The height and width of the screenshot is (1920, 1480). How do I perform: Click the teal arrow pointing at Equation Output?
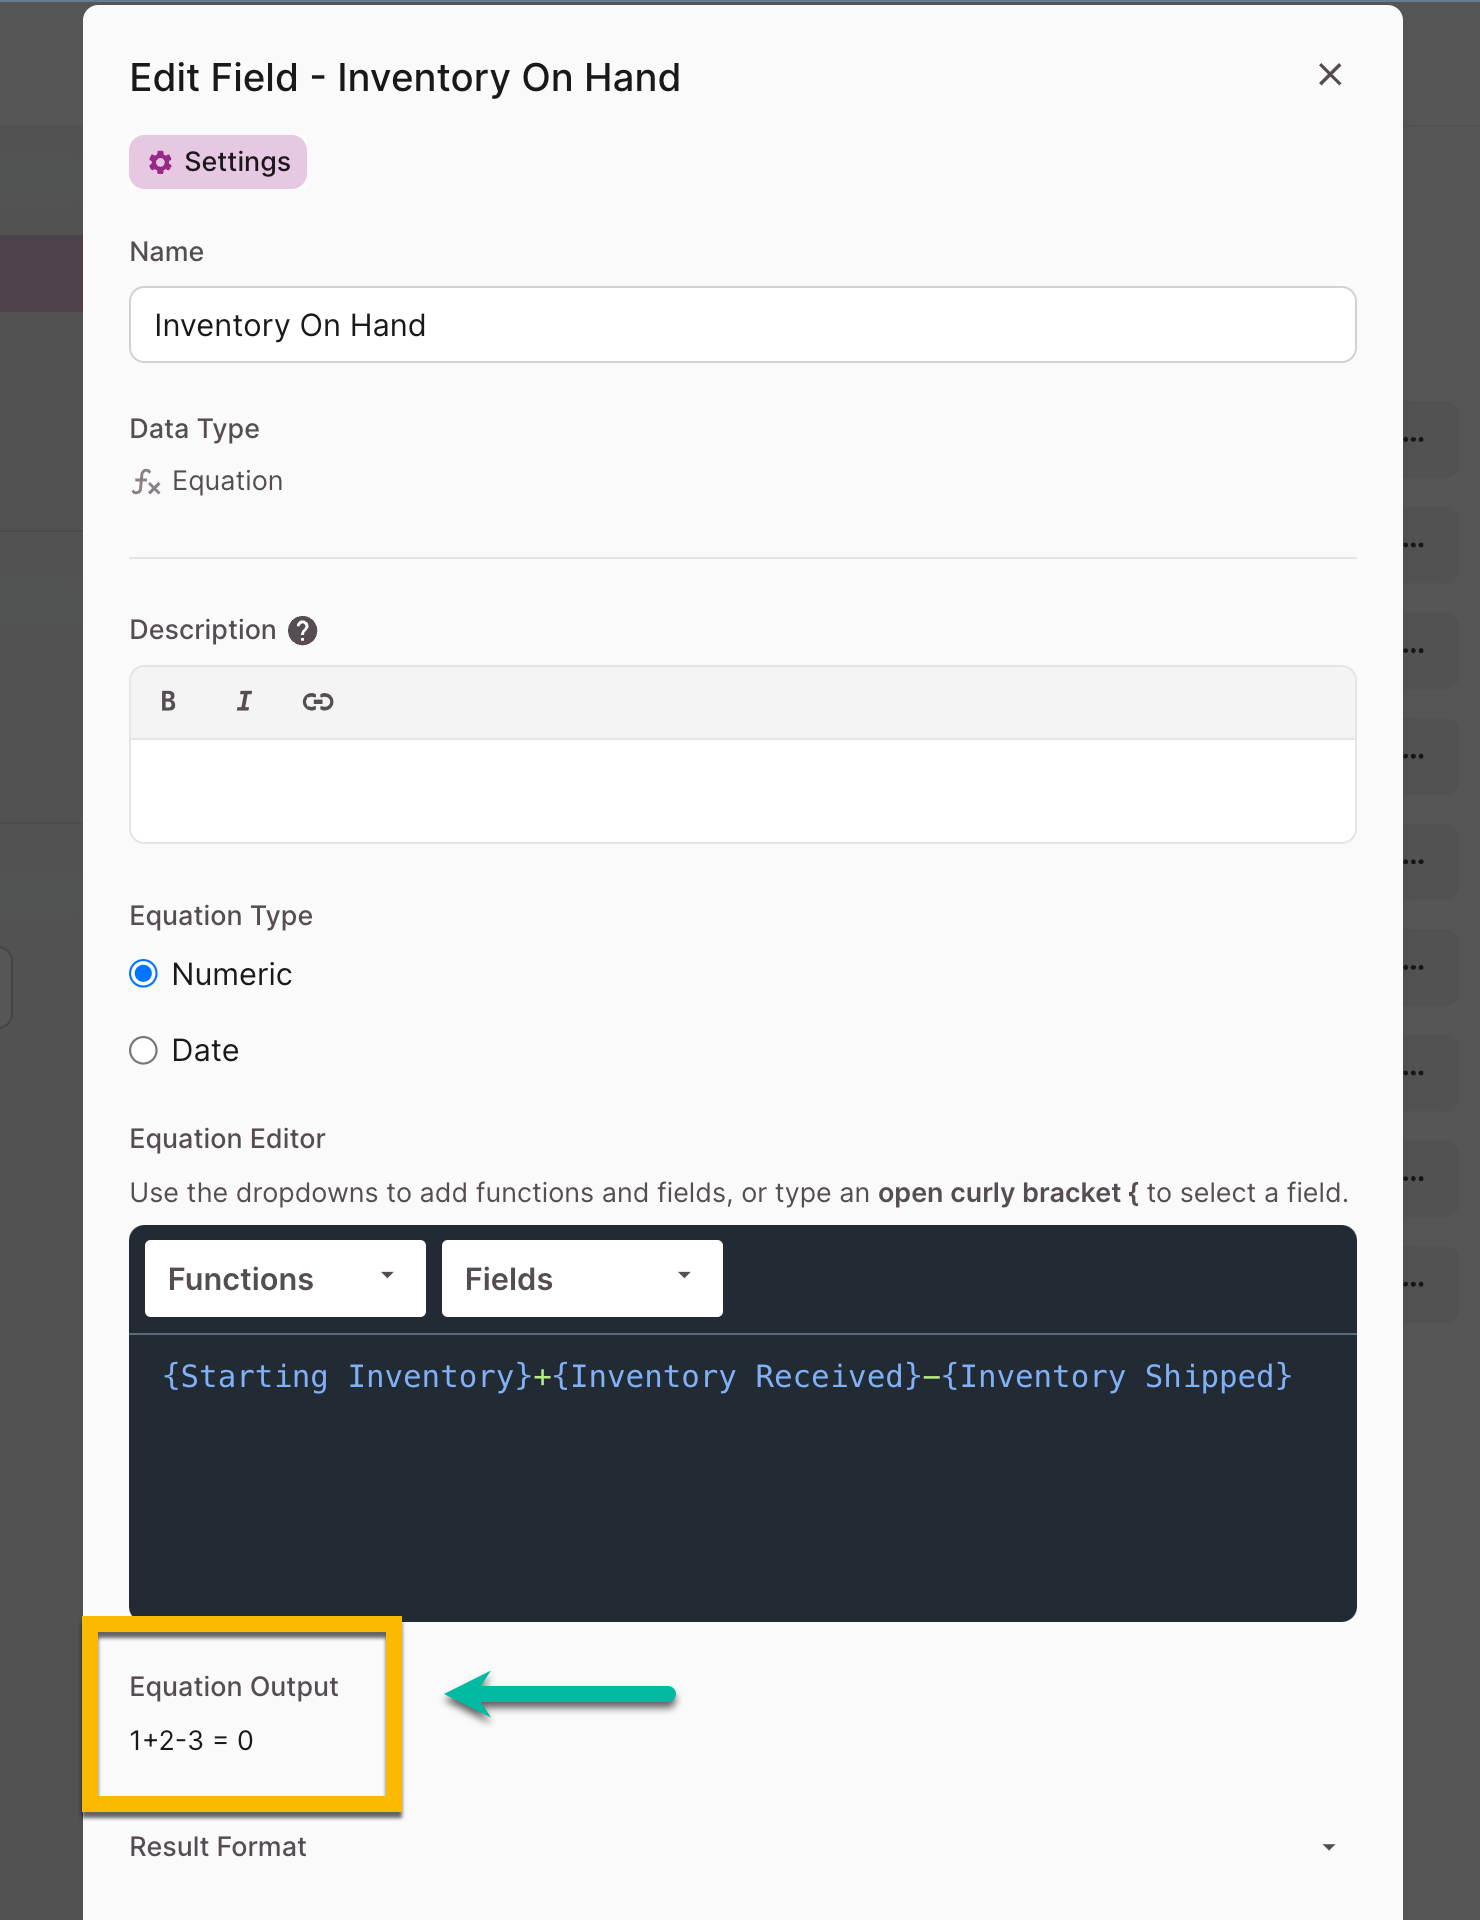(x=561, y=1694)
